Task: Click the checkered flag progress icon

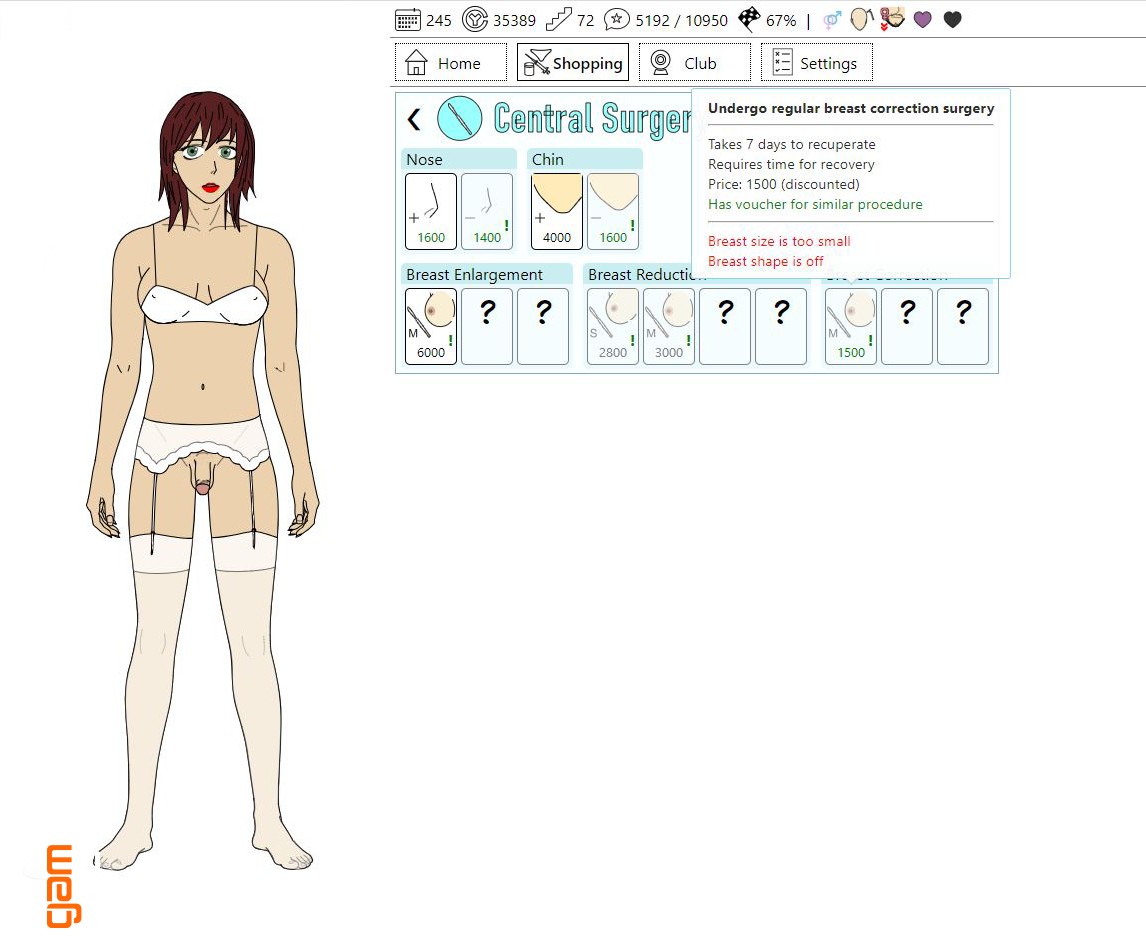Action: click(x=749, y=20)
